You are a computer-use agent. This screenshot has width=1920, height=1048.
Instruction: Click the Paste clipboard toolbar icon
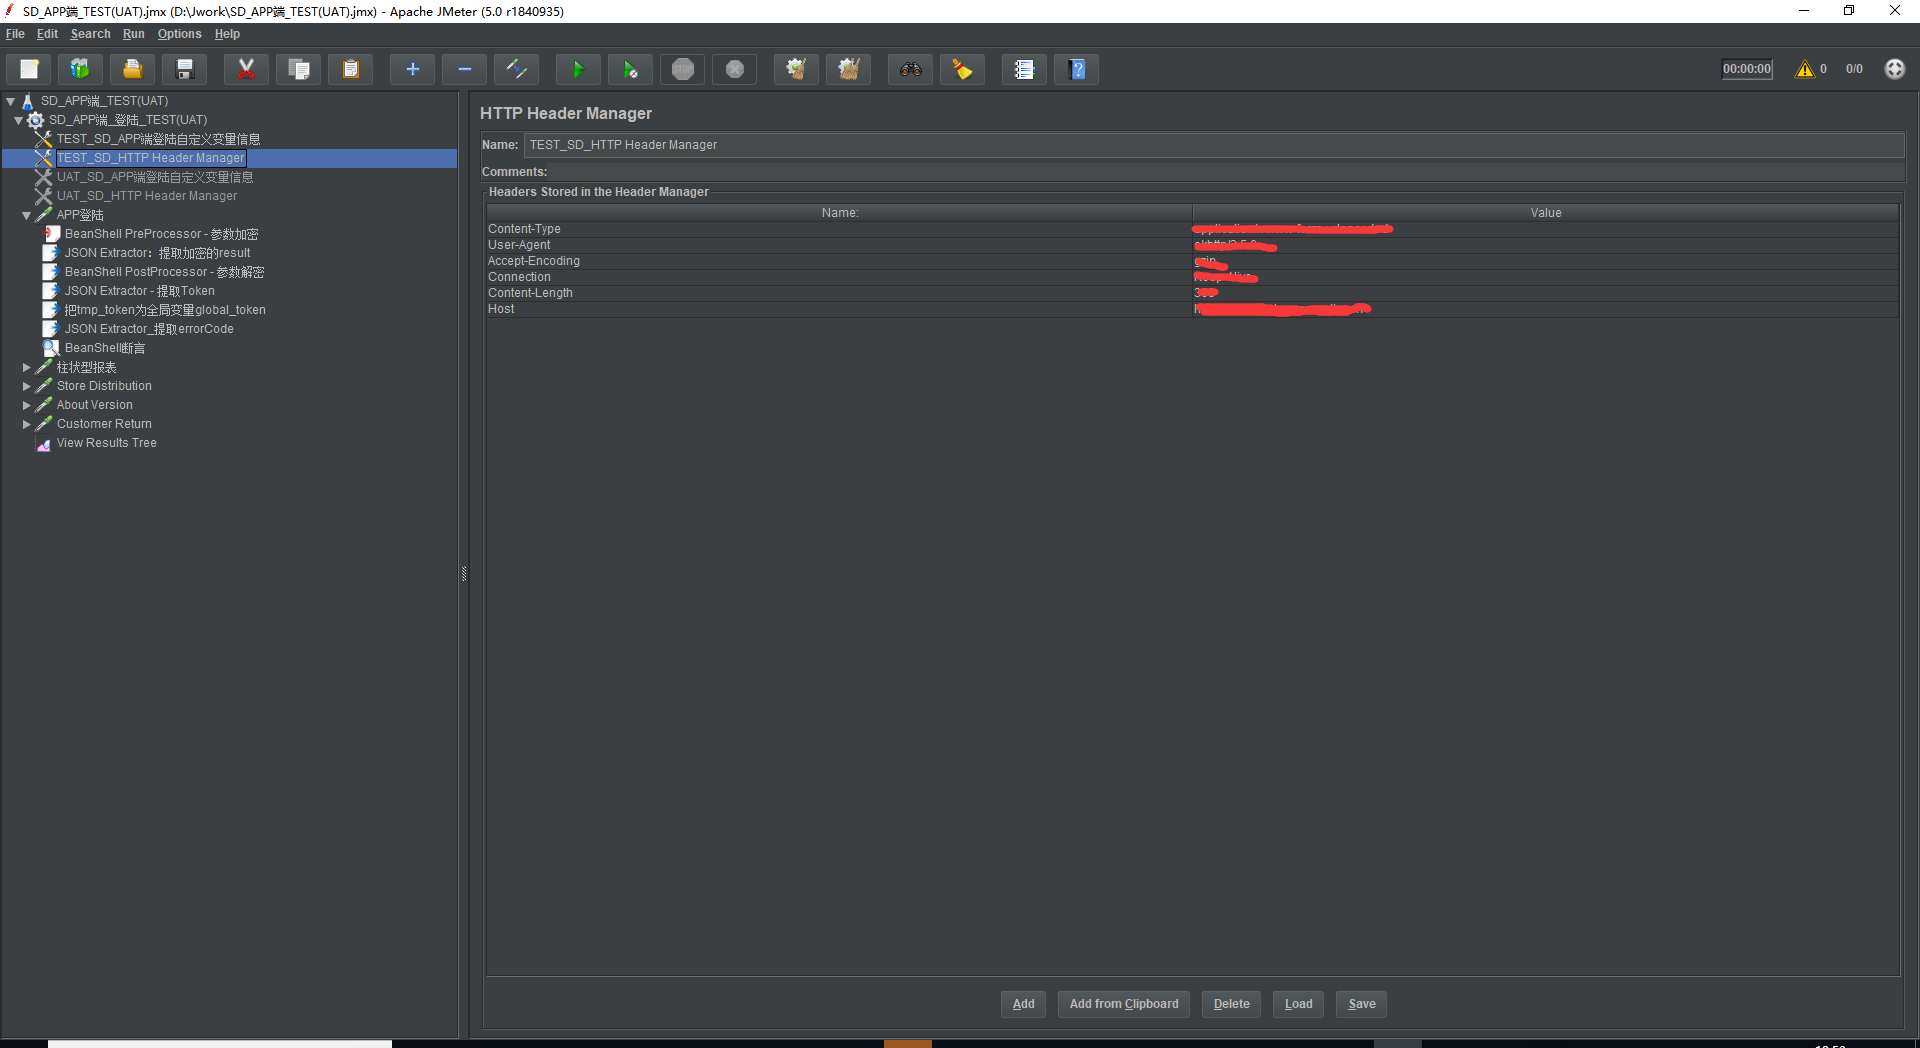[x=350, y=69]
